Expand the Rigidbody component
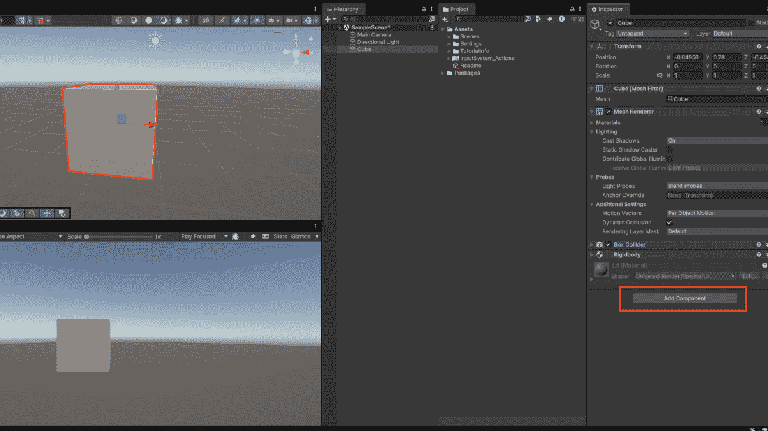Image resolution: width=768 pixels, height=431 pixels. [x=592, y=255]
